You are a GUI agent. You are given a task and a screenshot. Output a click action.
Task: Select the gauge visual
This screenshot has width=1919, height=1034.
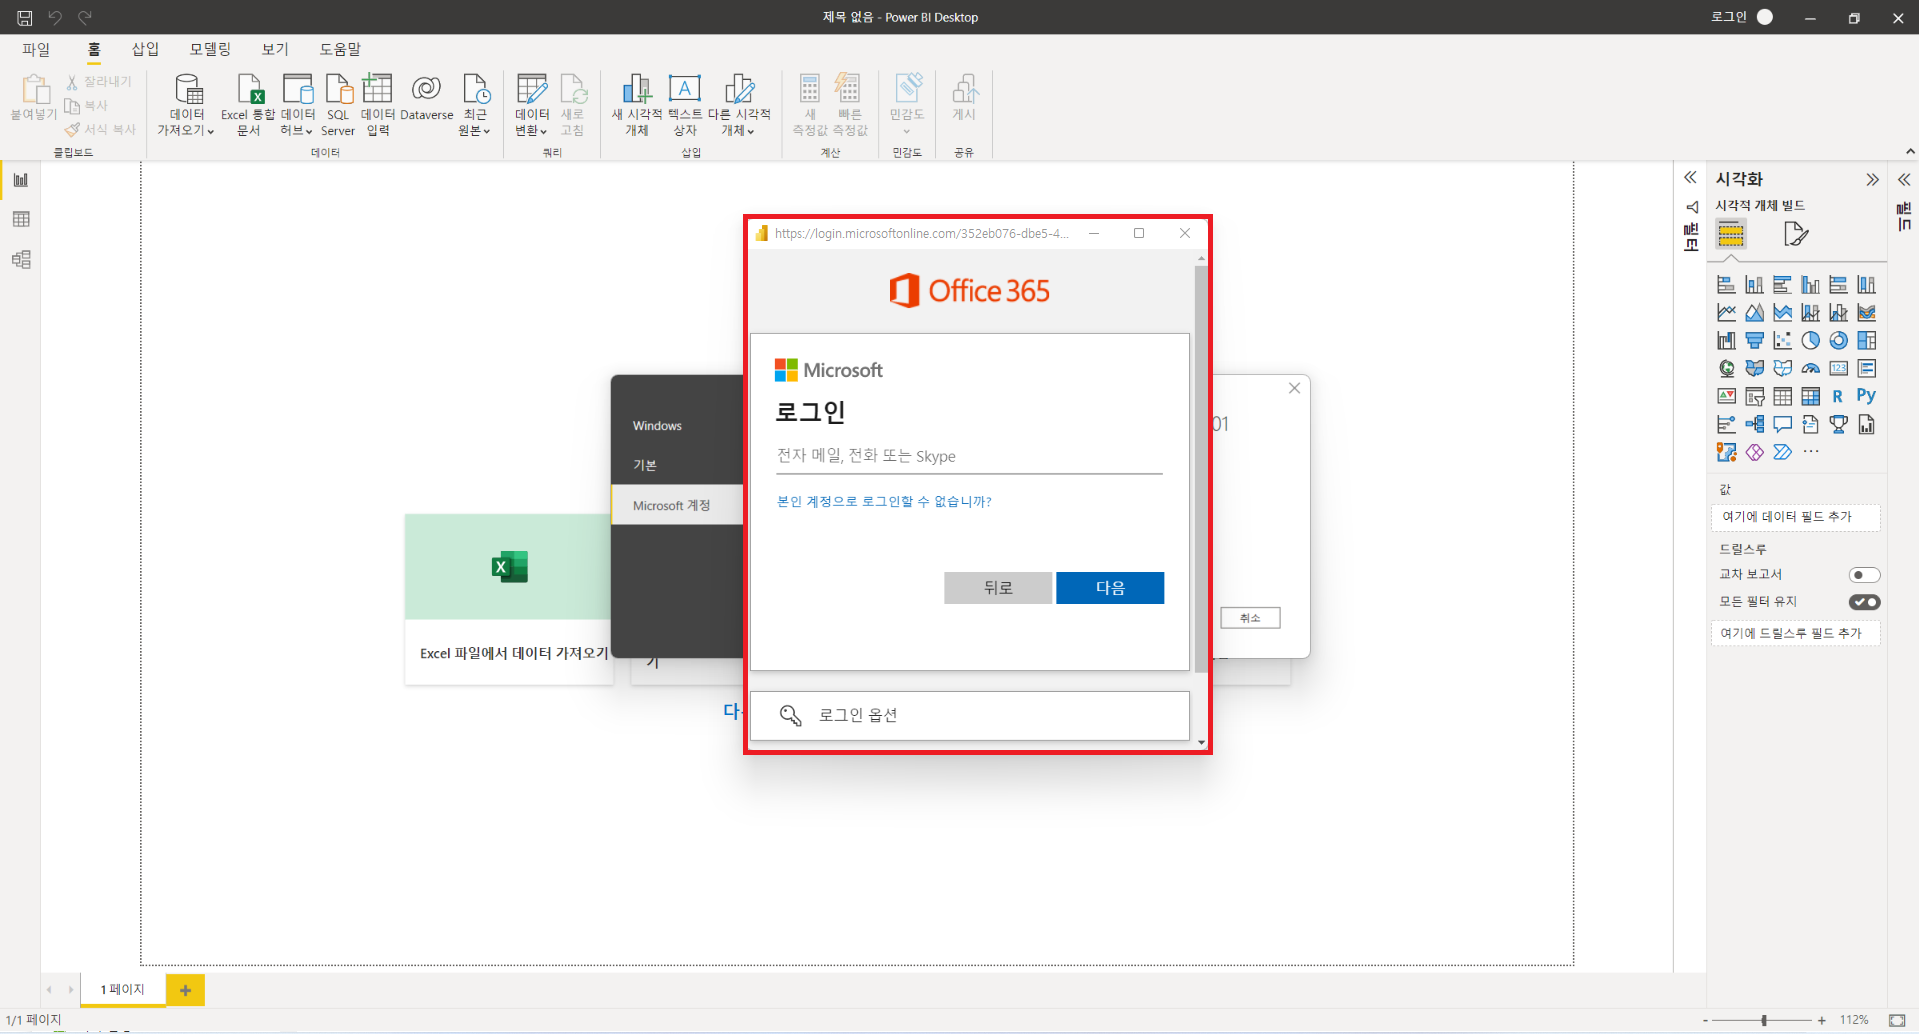tap(1810, 369)
